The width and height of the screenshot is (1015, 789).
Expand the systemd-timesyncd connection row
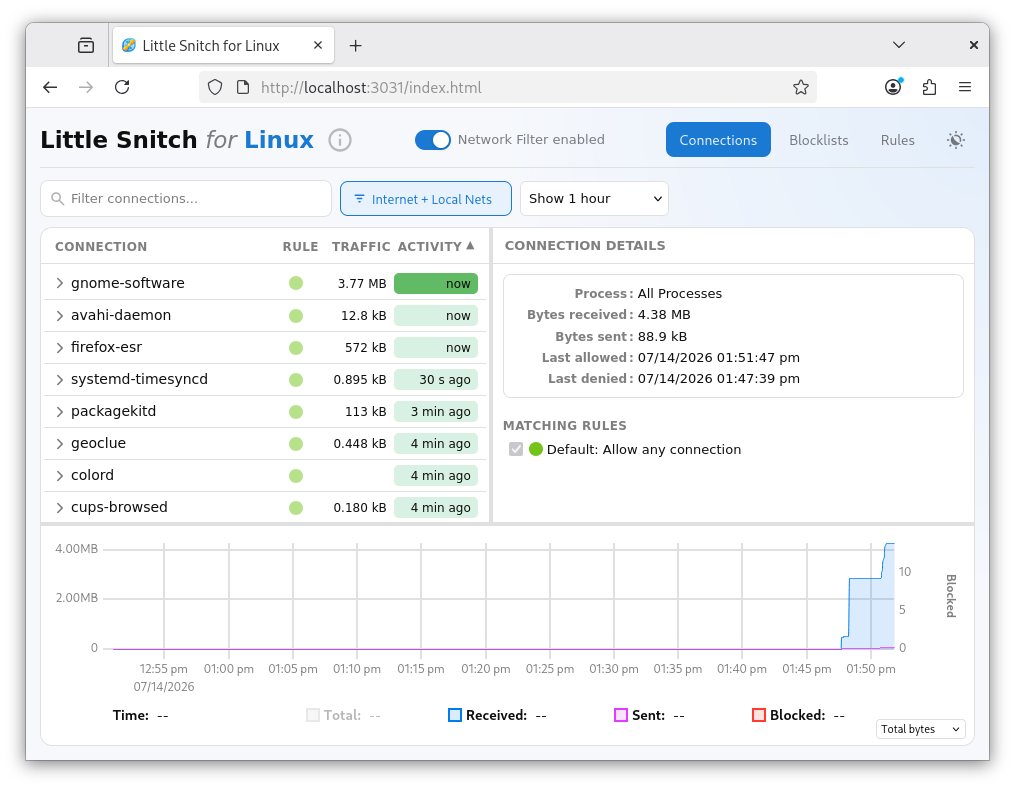click(x=60, y=380)
